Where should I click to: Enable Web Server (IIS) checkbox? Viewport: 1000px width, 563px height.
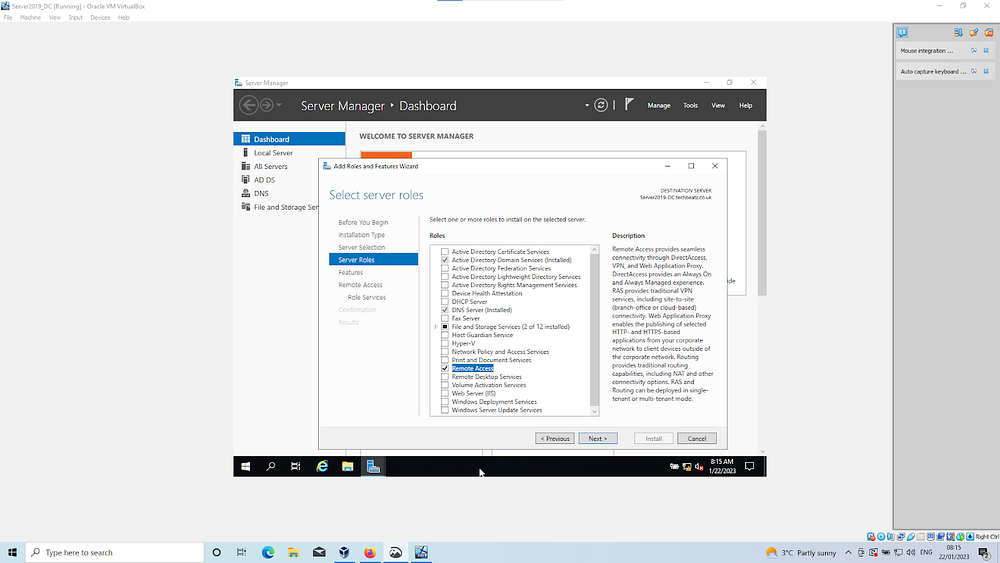coord(445,393)
